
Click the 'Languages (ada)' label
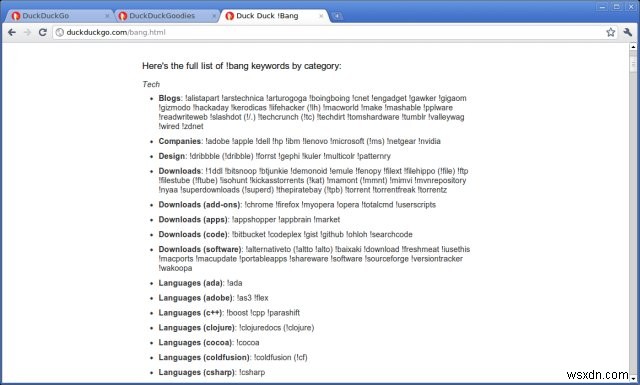click(190, 283)
